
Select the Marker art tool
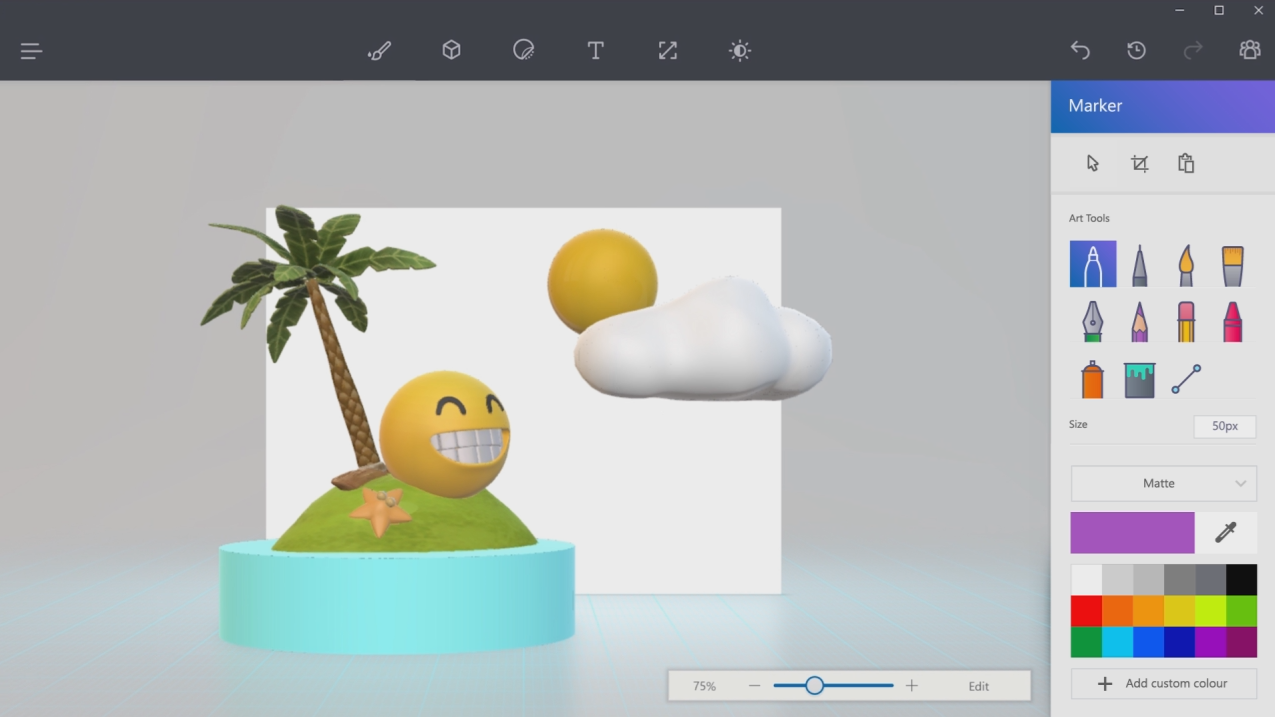[1092, 265]
